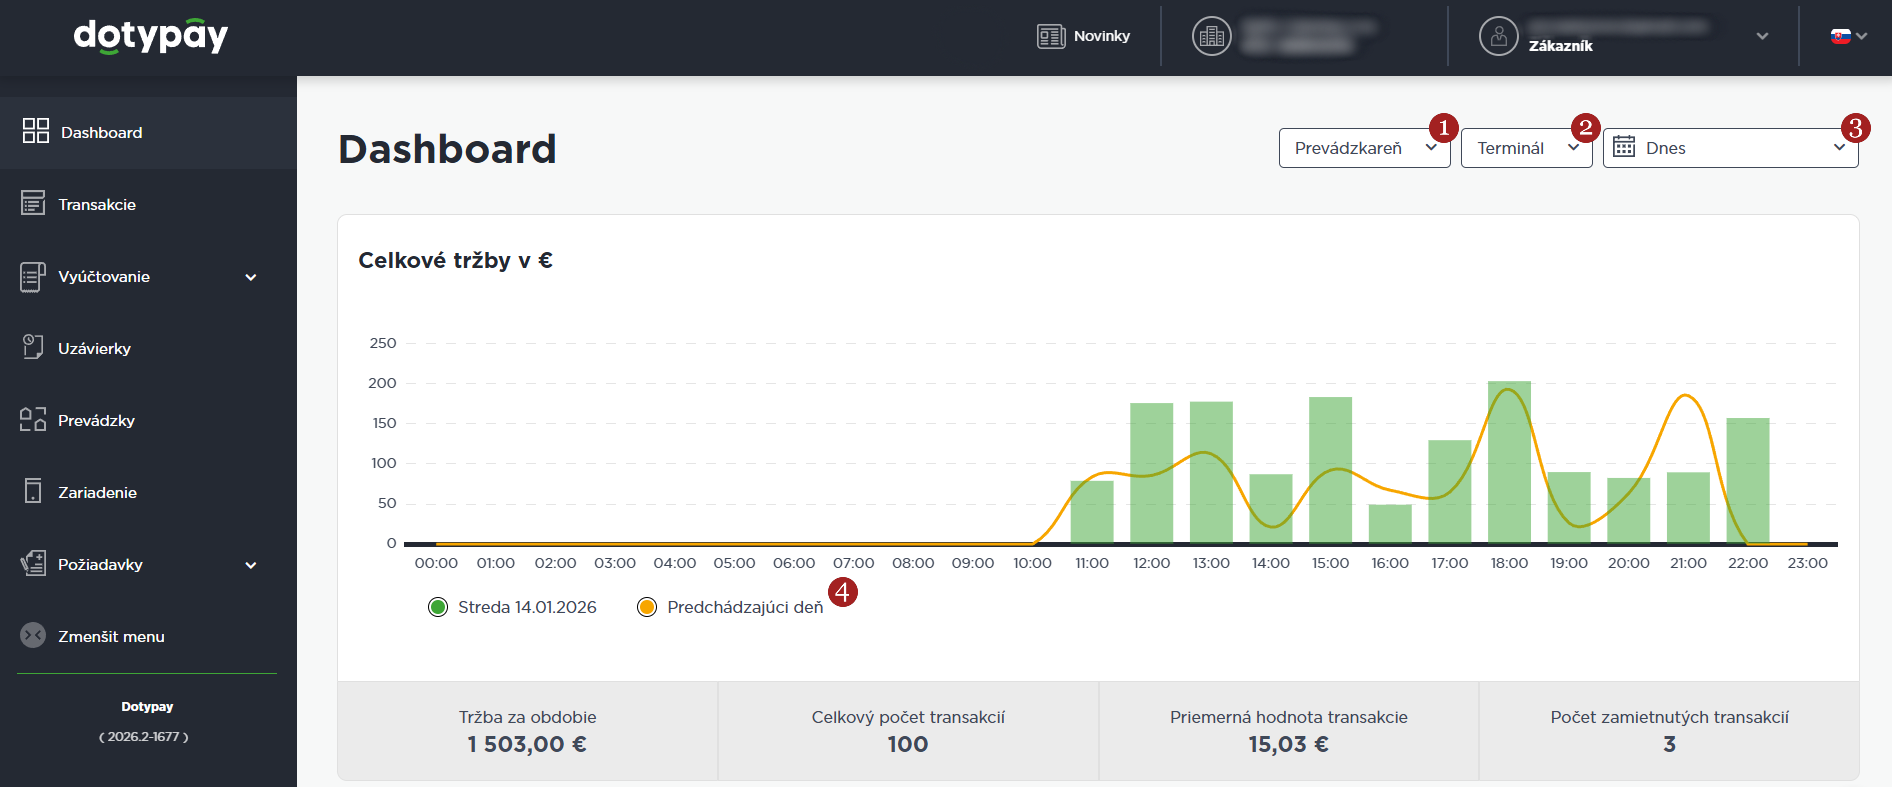The image size is (1892, 787).
Task: Click the Zariadenie device icon
Action: 33,491
